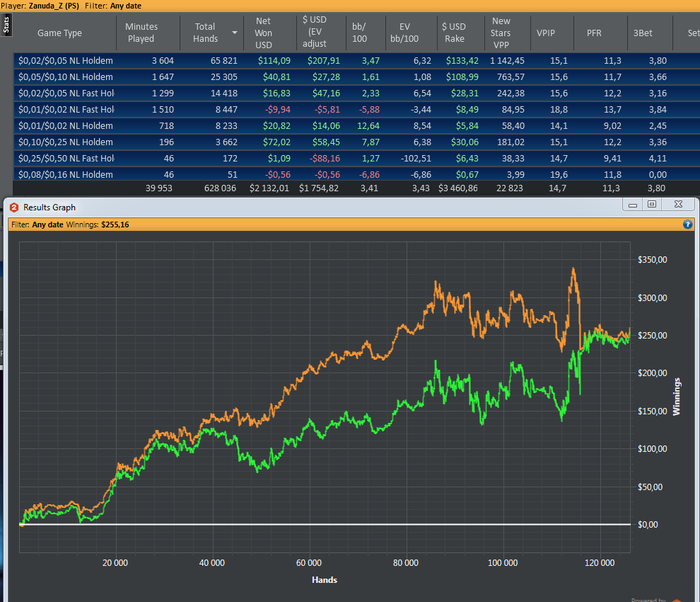
Task: Click the $ USD Rake column header
Action: 456,33
